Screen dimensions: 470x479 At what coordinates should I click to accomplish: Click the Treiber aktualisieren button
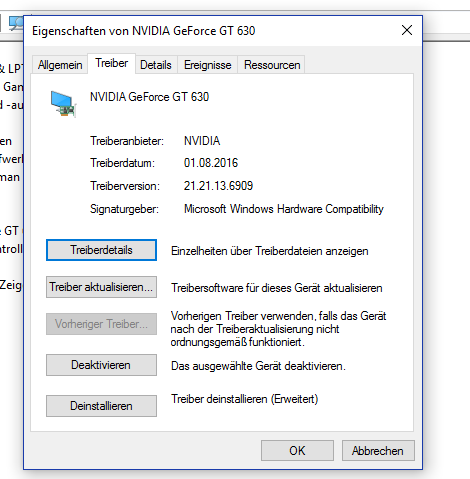(x=101, y=287)
